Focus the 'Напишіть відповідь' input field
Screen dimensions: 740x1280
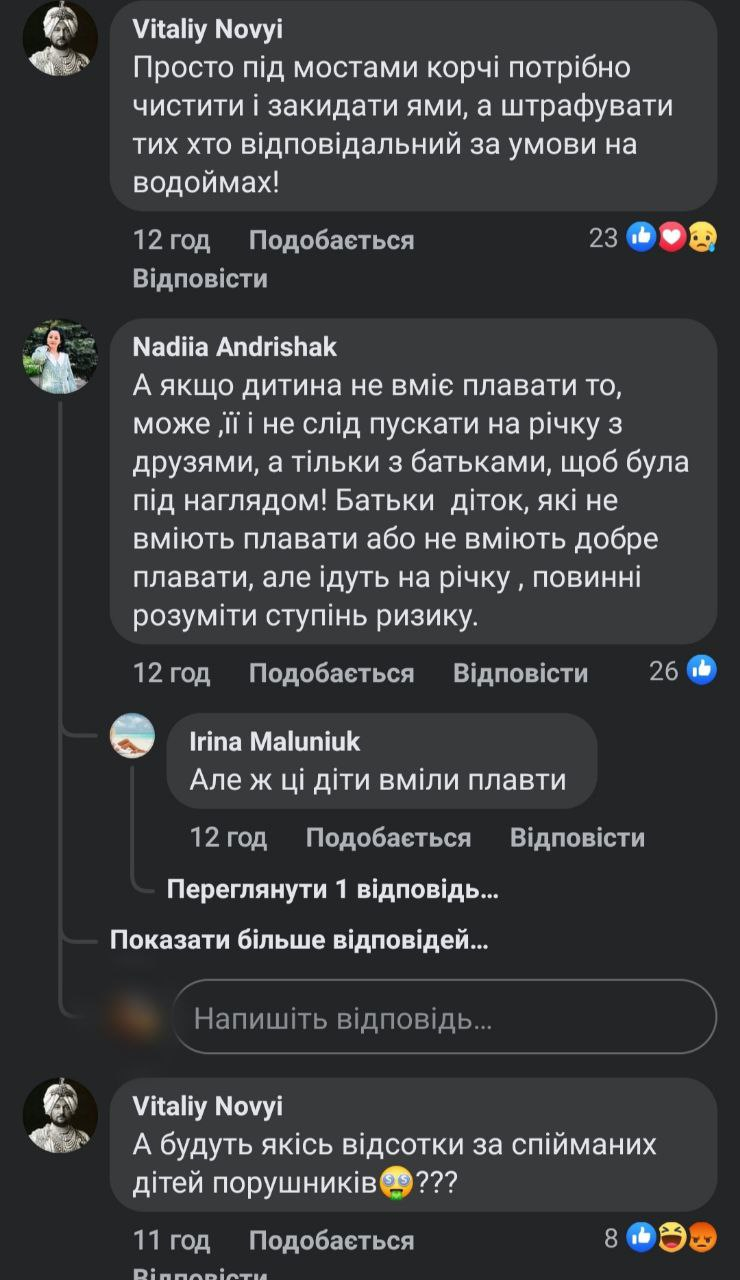point(444,1016)
